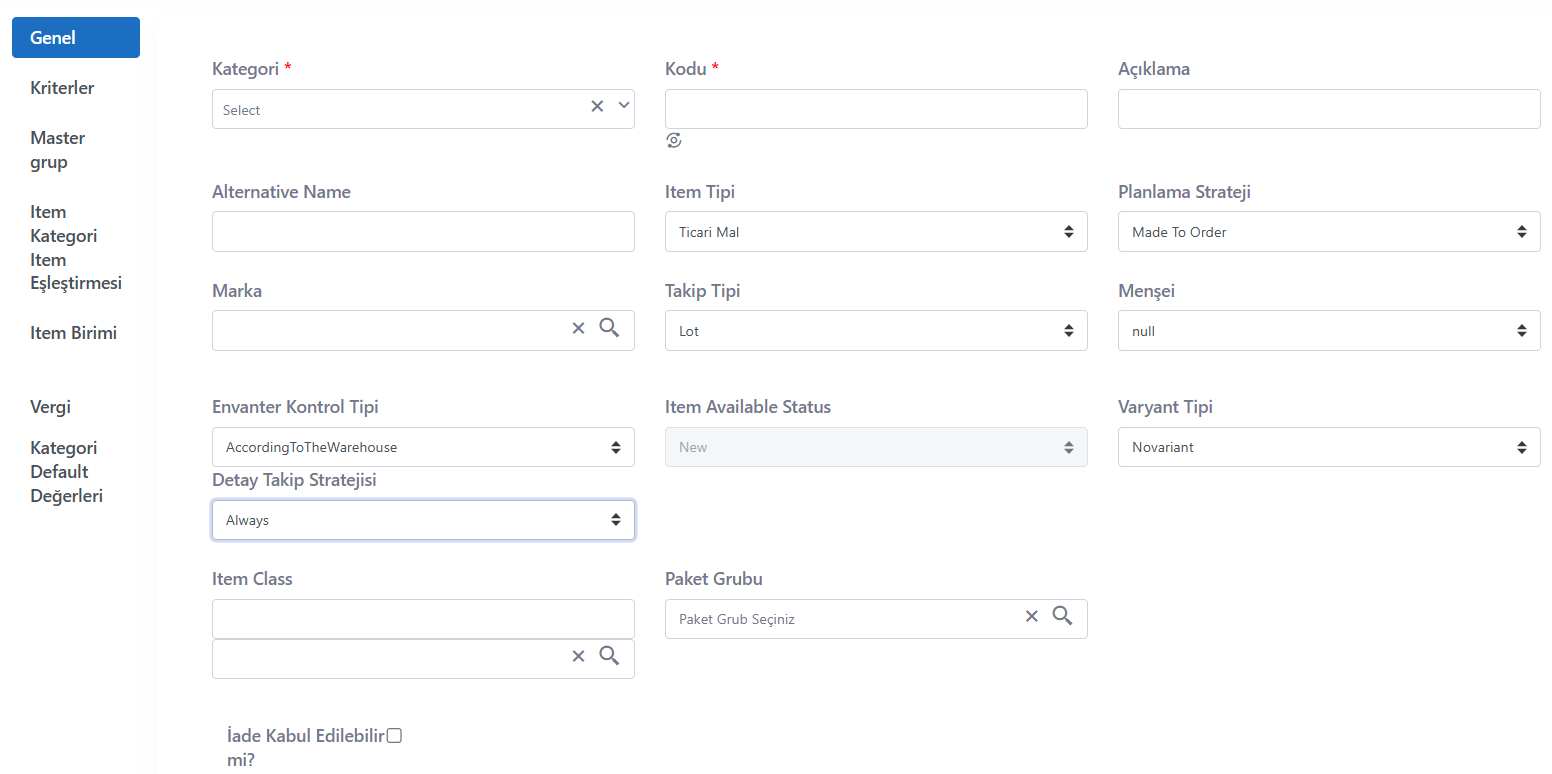This screenshot has height=774, width=1552.
Task: Open the Takip Tipi dropdown
Action: [x=876, y=330]
